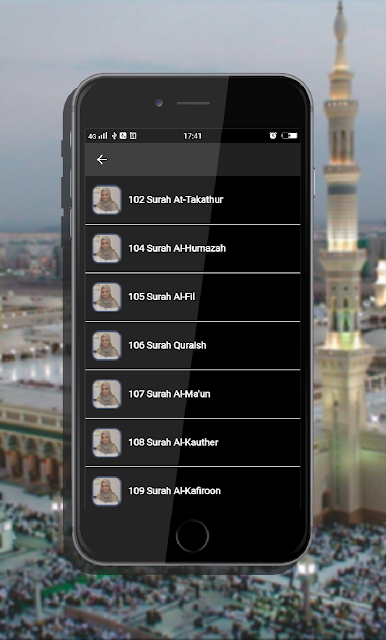Choose 107 Surah Al-Ma'un

click(193, 394)
